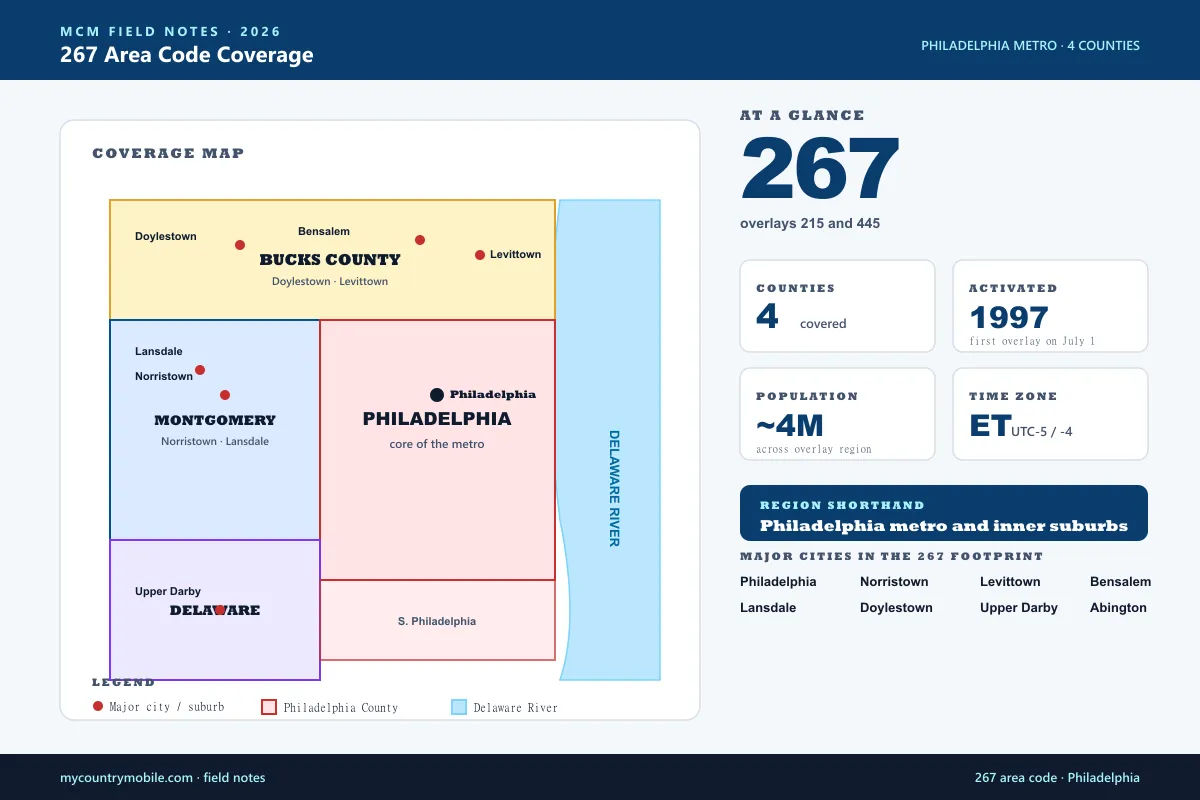Screen dimensions: 1200x800
Task: Click 'core of the metro' caption
Action: (x=437, y=444)
